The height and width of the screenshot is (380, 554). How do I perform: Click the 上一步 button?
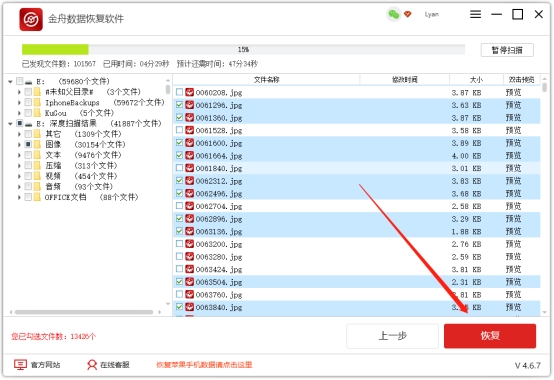(x=393, y=336)
